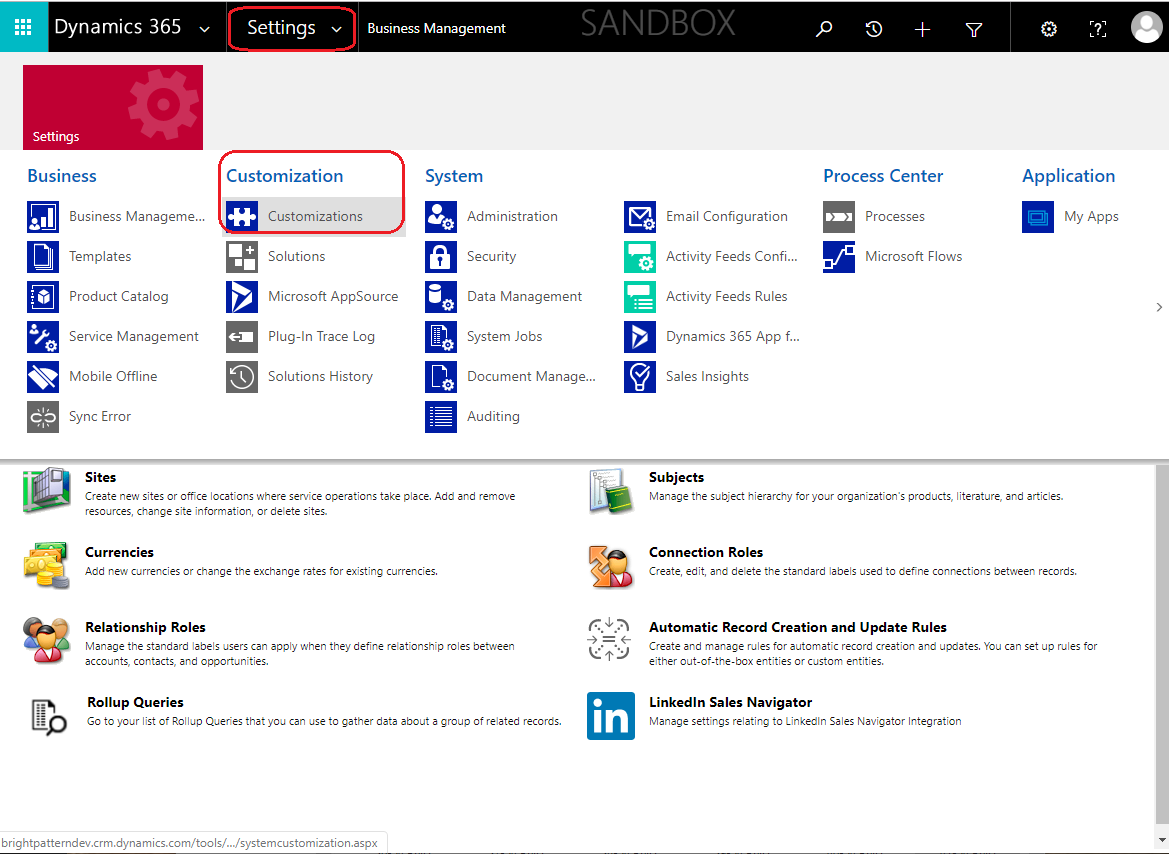Open the user profile avatar
Screen dimensions: 1169x854
click(x=1146, y=27)
